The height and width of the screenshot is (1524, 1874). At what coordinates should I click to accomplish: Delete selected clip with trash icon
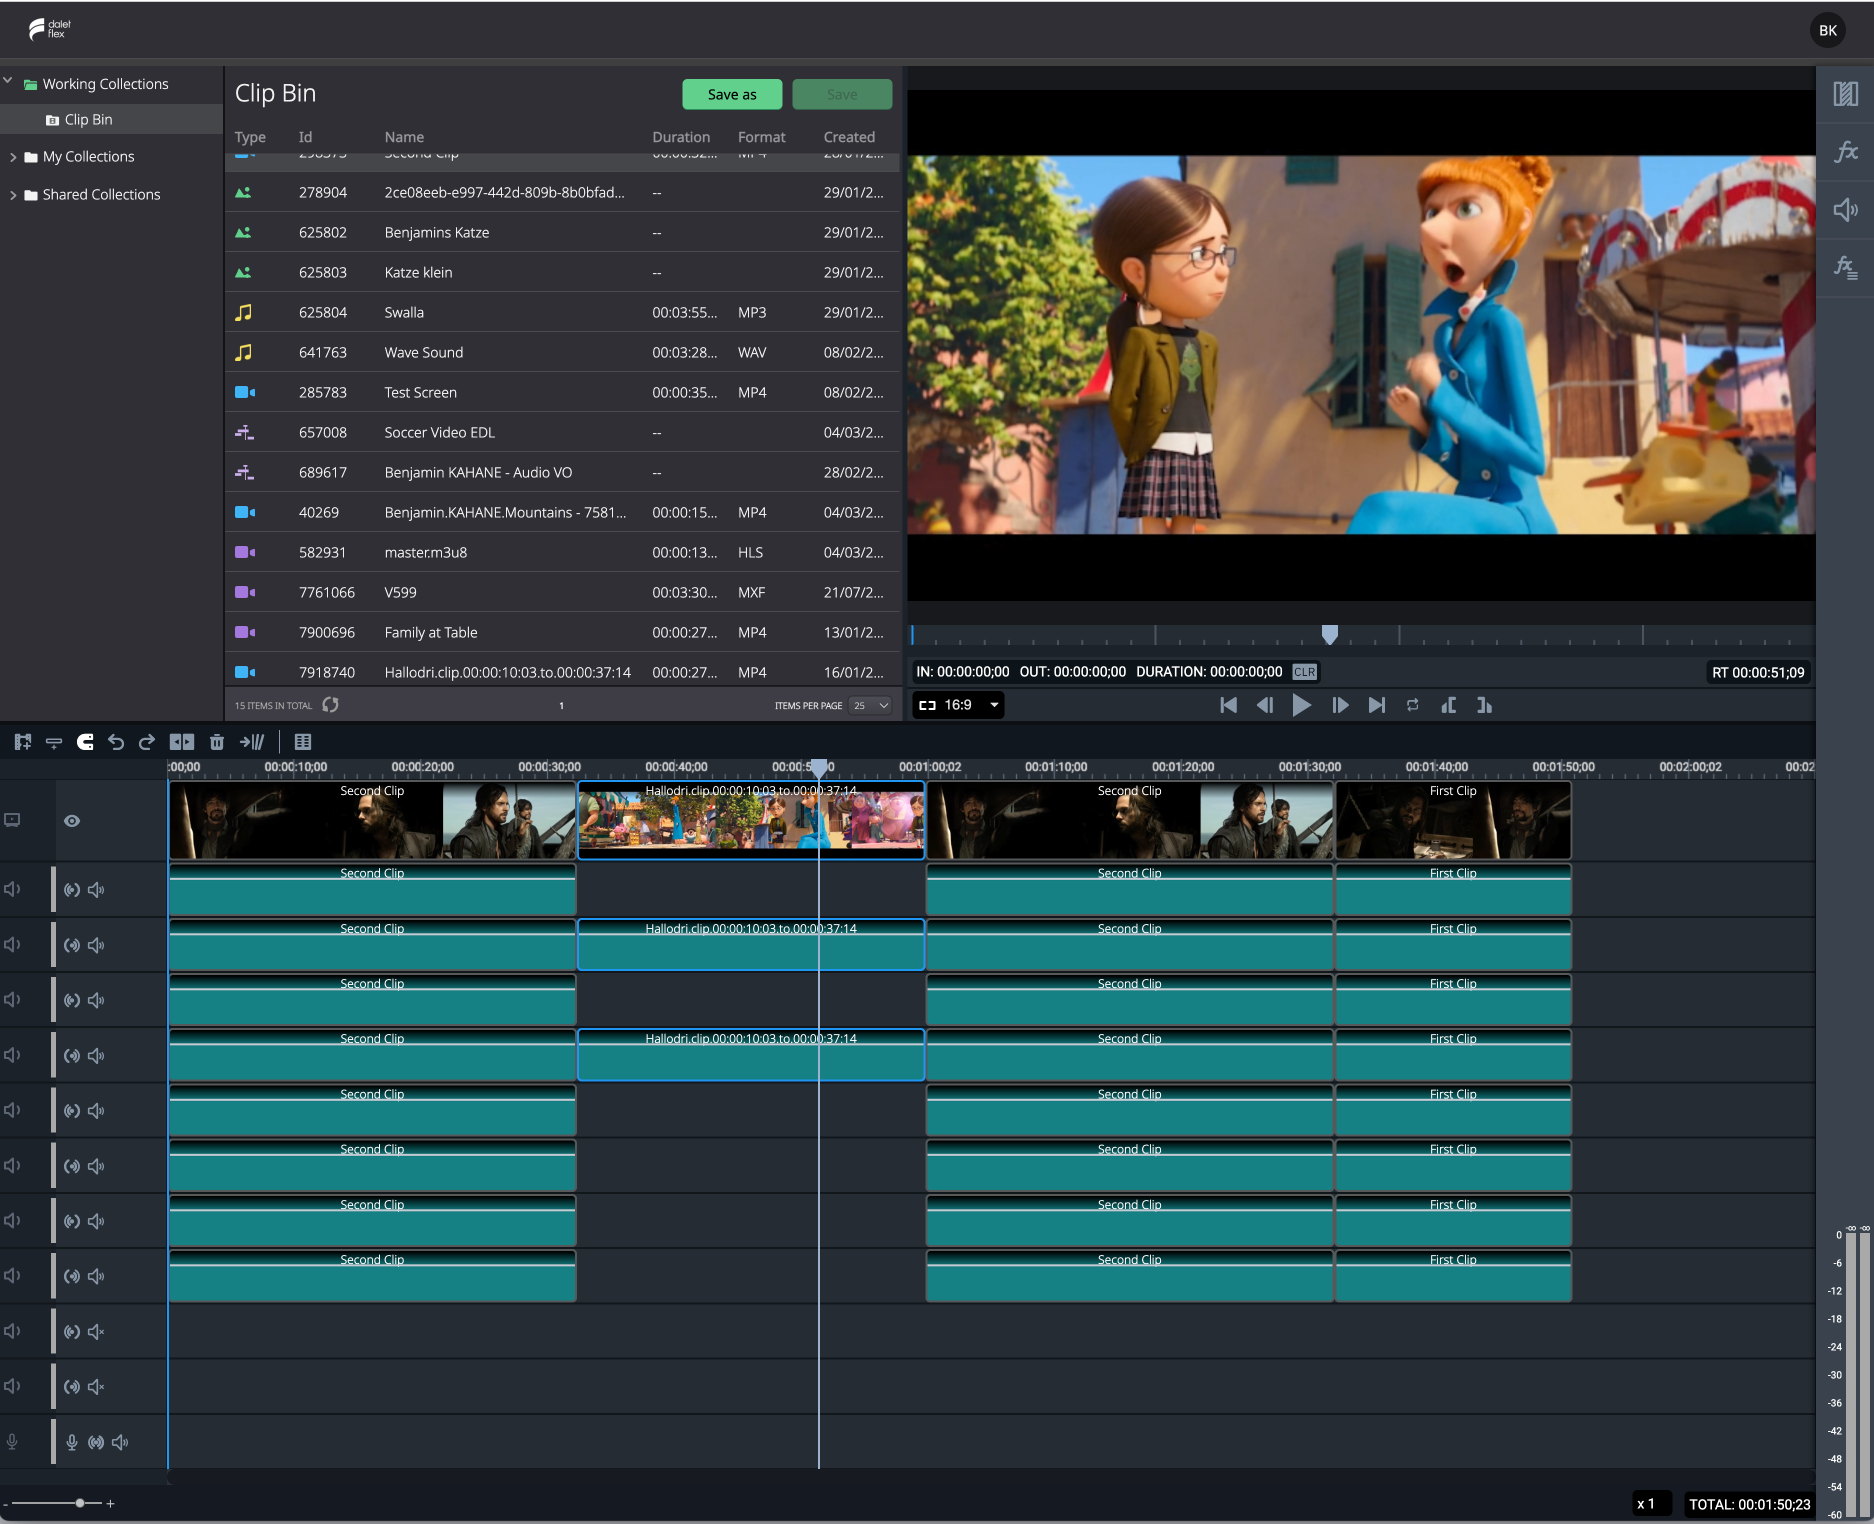(217, 742)
